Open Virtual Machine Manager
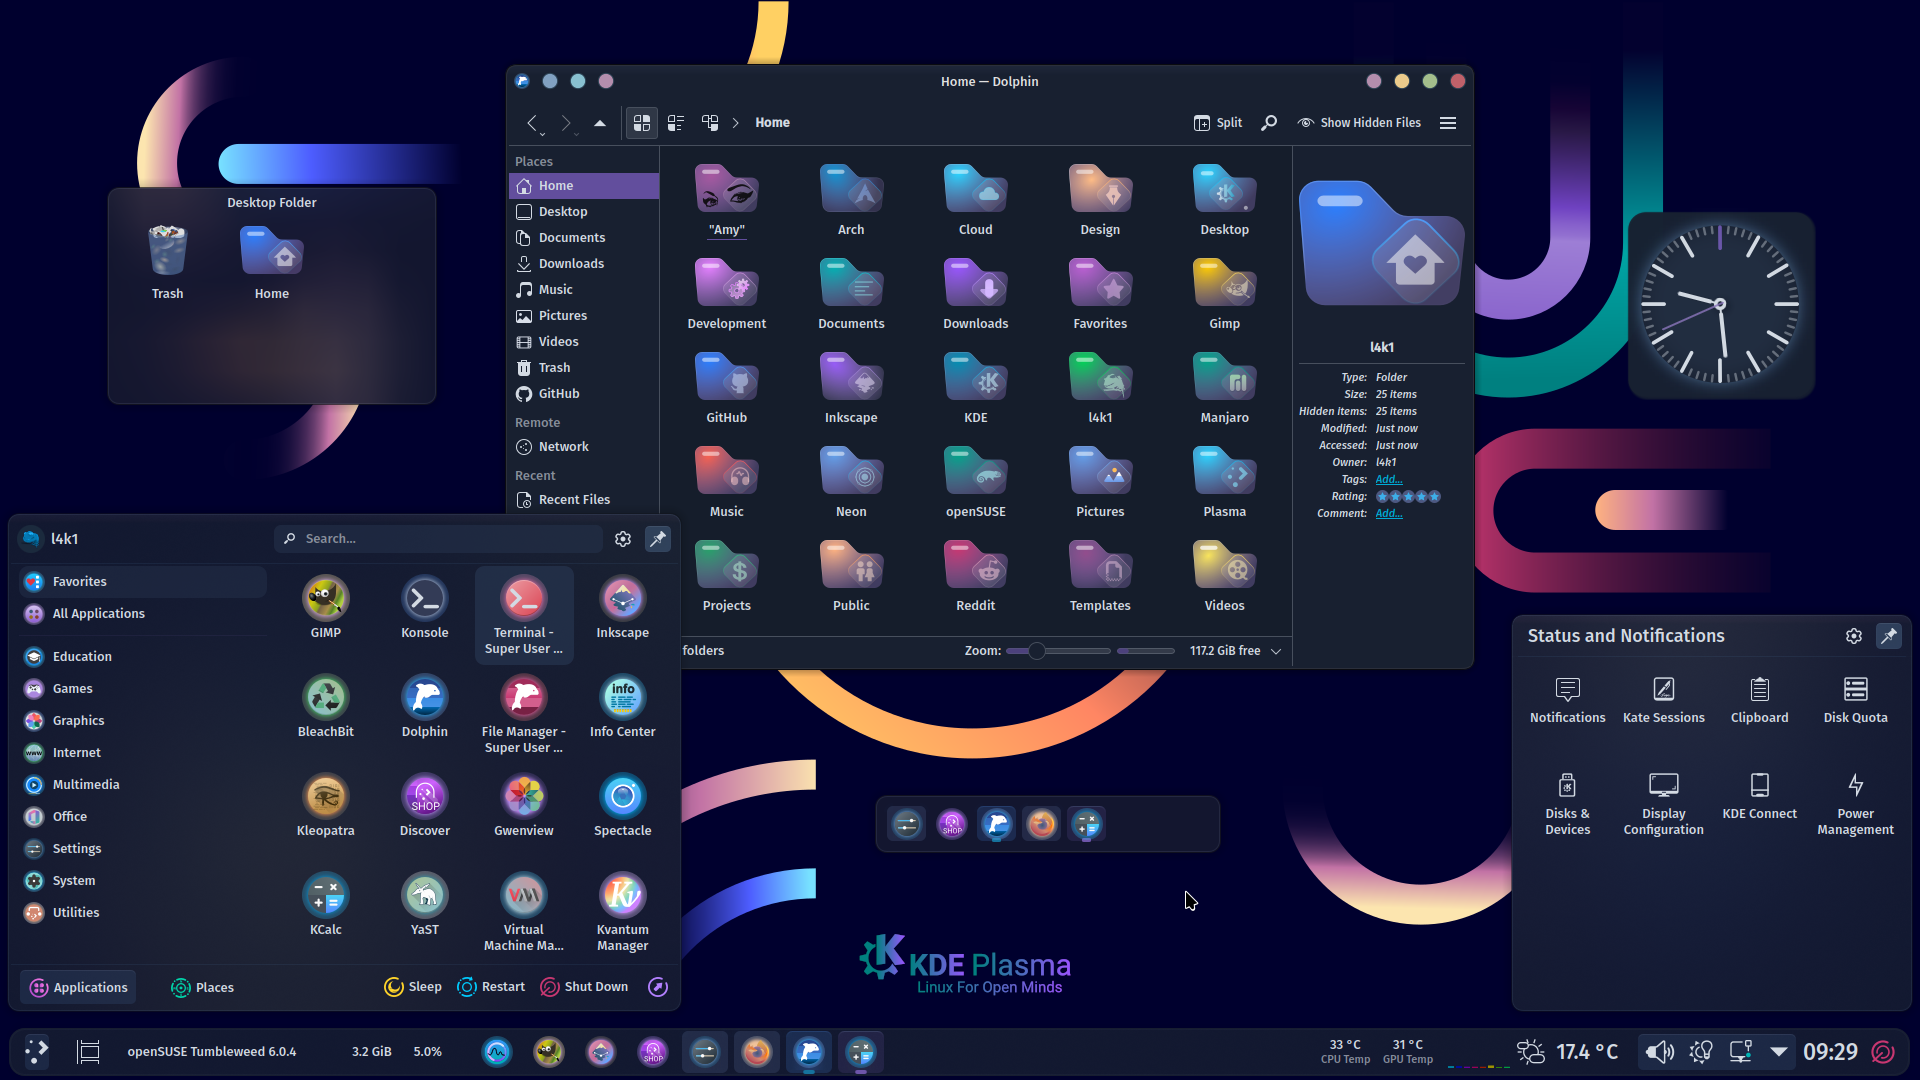 point(523,911)
